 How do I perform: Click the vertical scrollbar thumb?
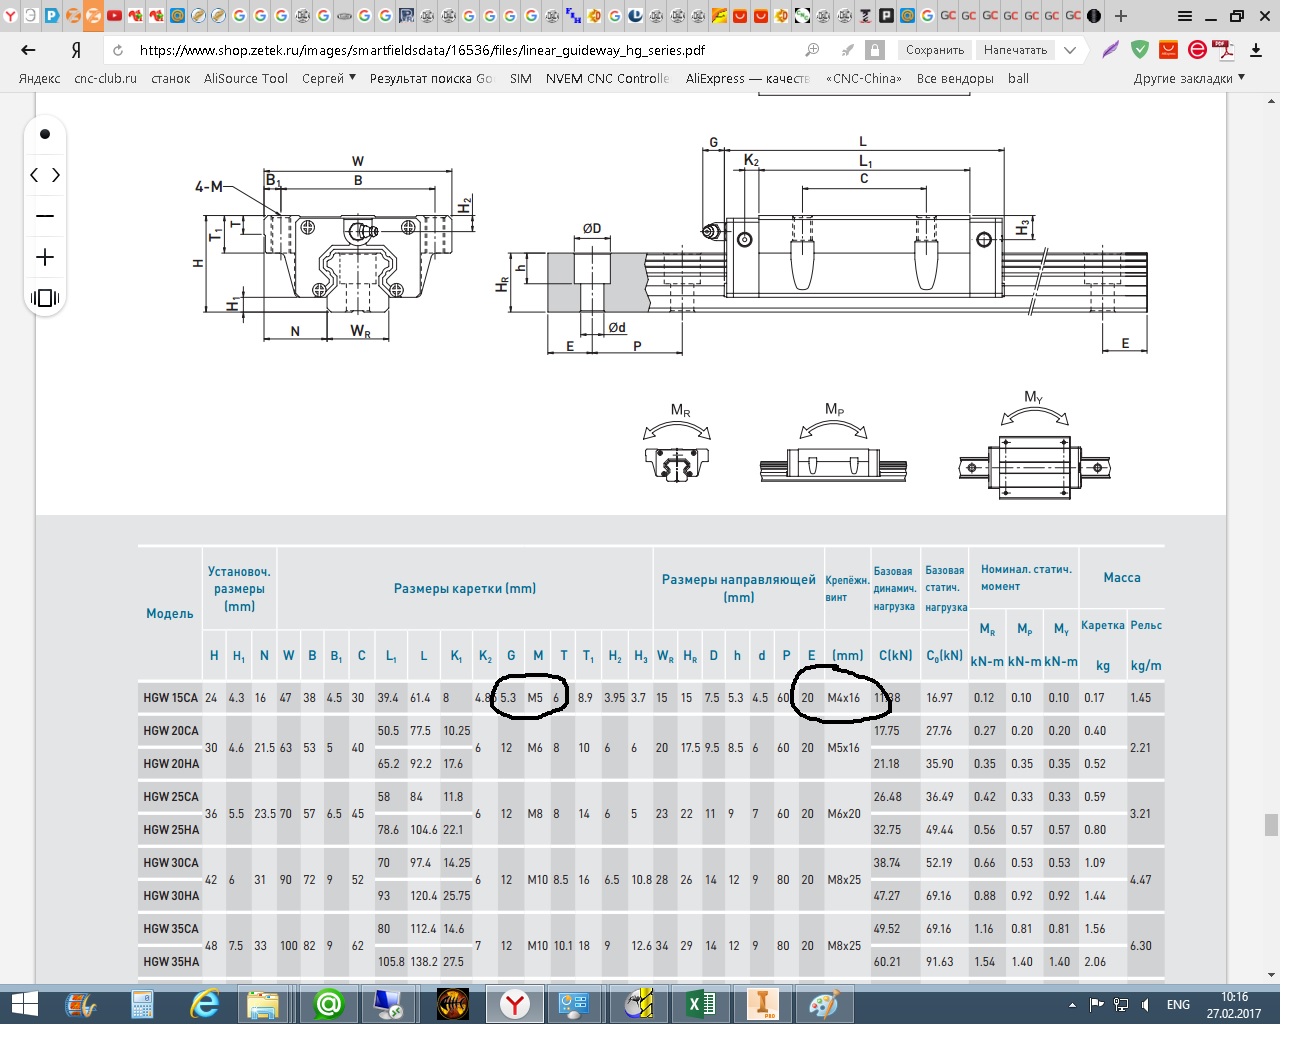(1271, 825)
